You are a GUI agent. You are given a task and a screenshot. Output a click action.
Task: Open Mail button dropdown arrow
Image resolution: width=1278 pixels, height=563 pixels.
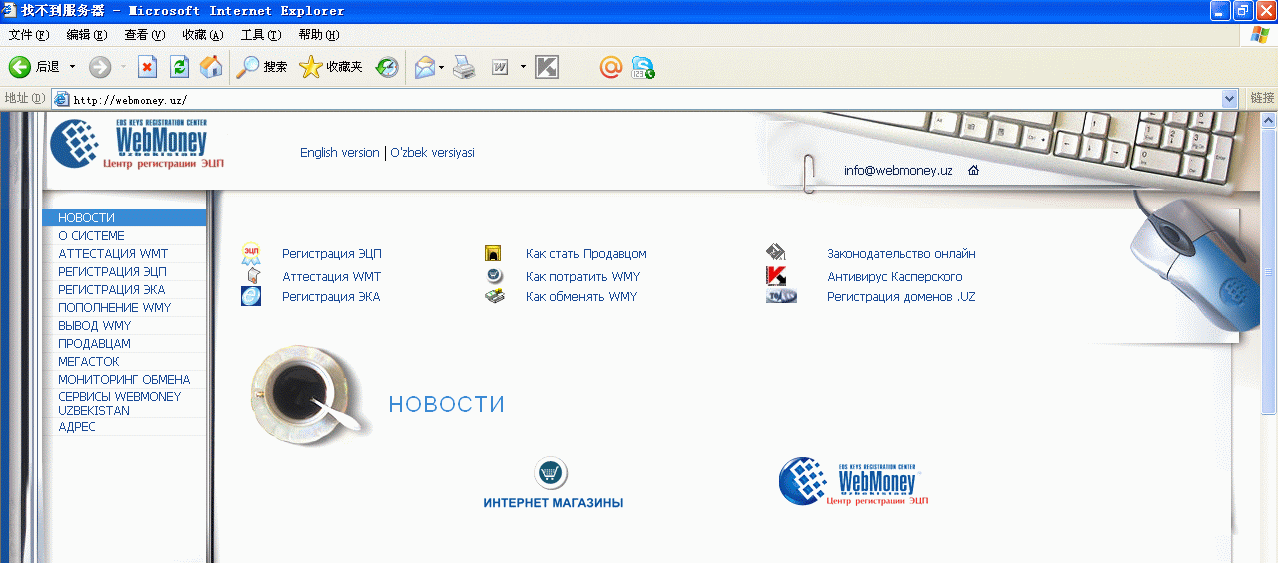[x=442, y=68]
